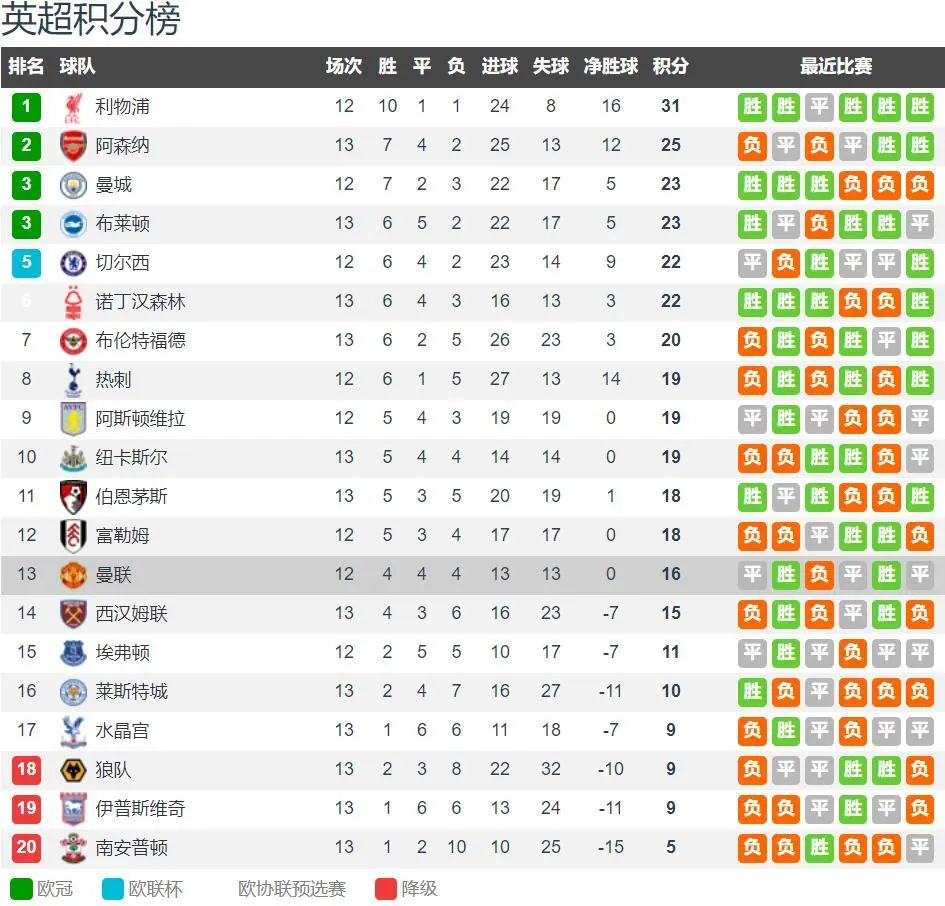This screenshot has height=906, width=945.
Task: Click the Southampton crest icon
Action: 74,848
